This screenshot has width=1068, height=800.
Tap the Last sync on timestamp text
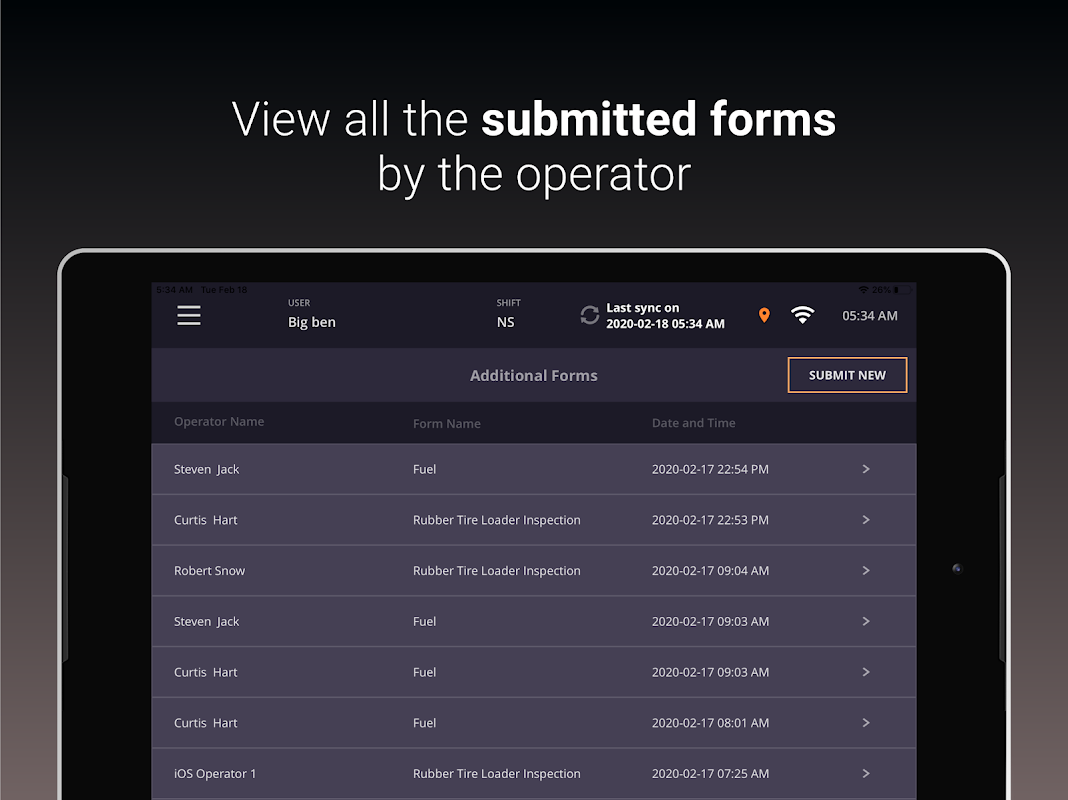click(665, 316)
